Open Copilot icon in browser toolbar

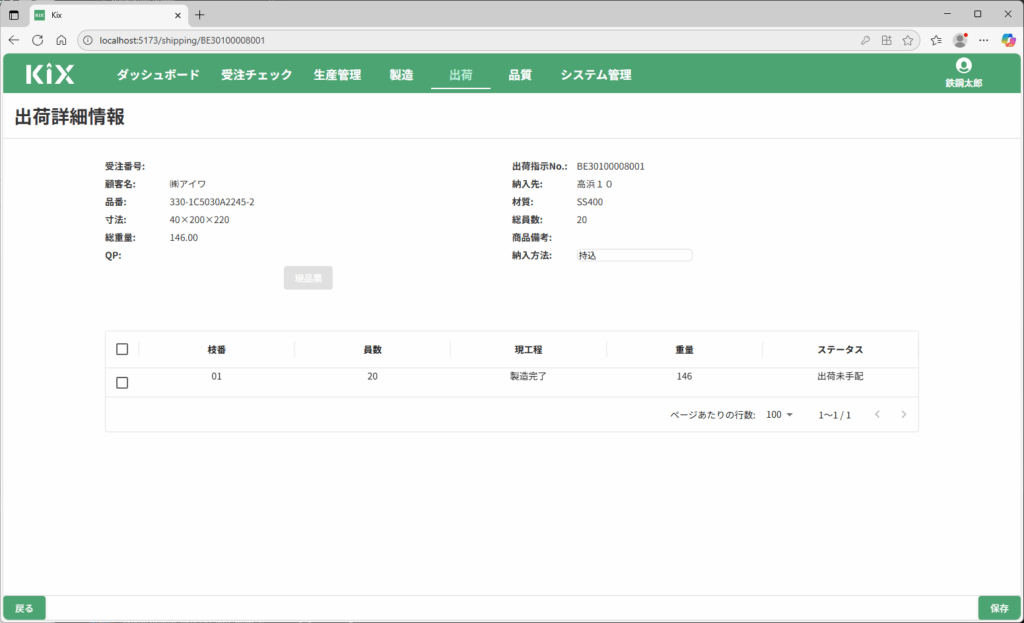(x=1008, y=40)
